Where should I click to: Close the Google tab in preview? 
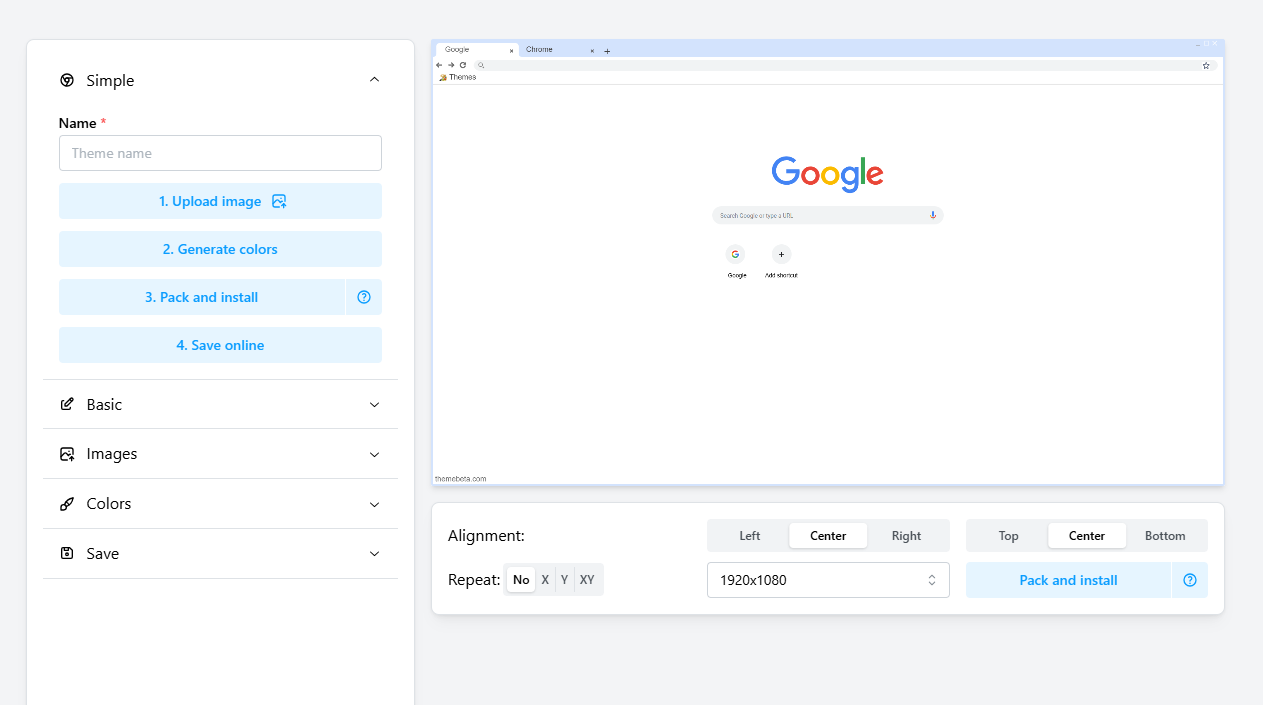click(511, 51)
